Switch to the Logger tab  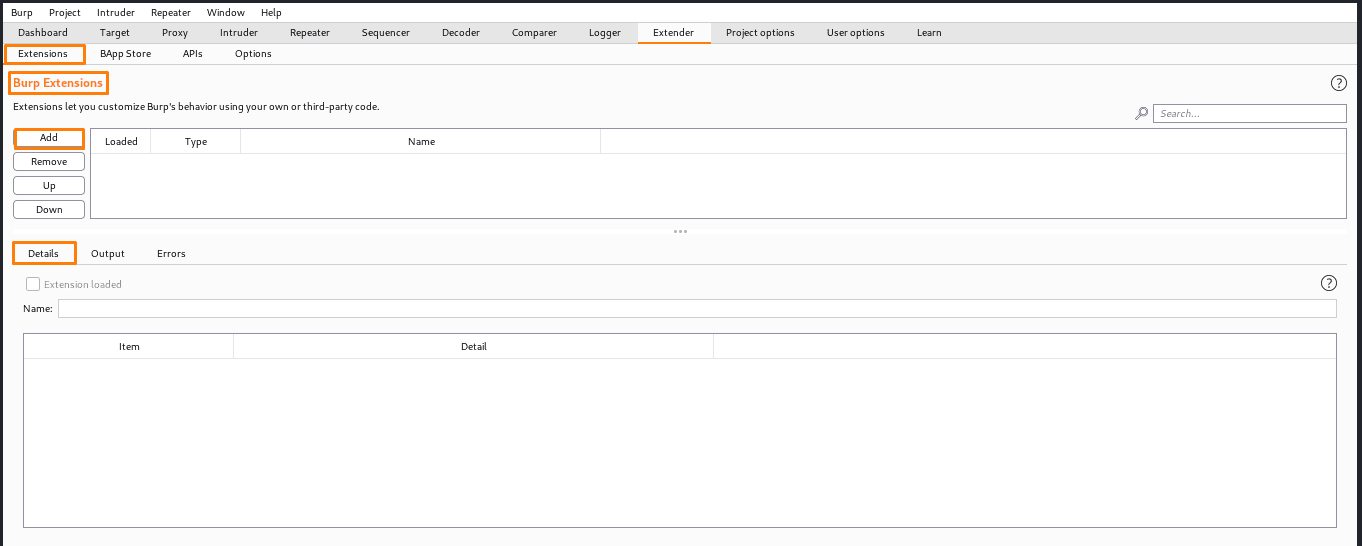coord(605,33)
